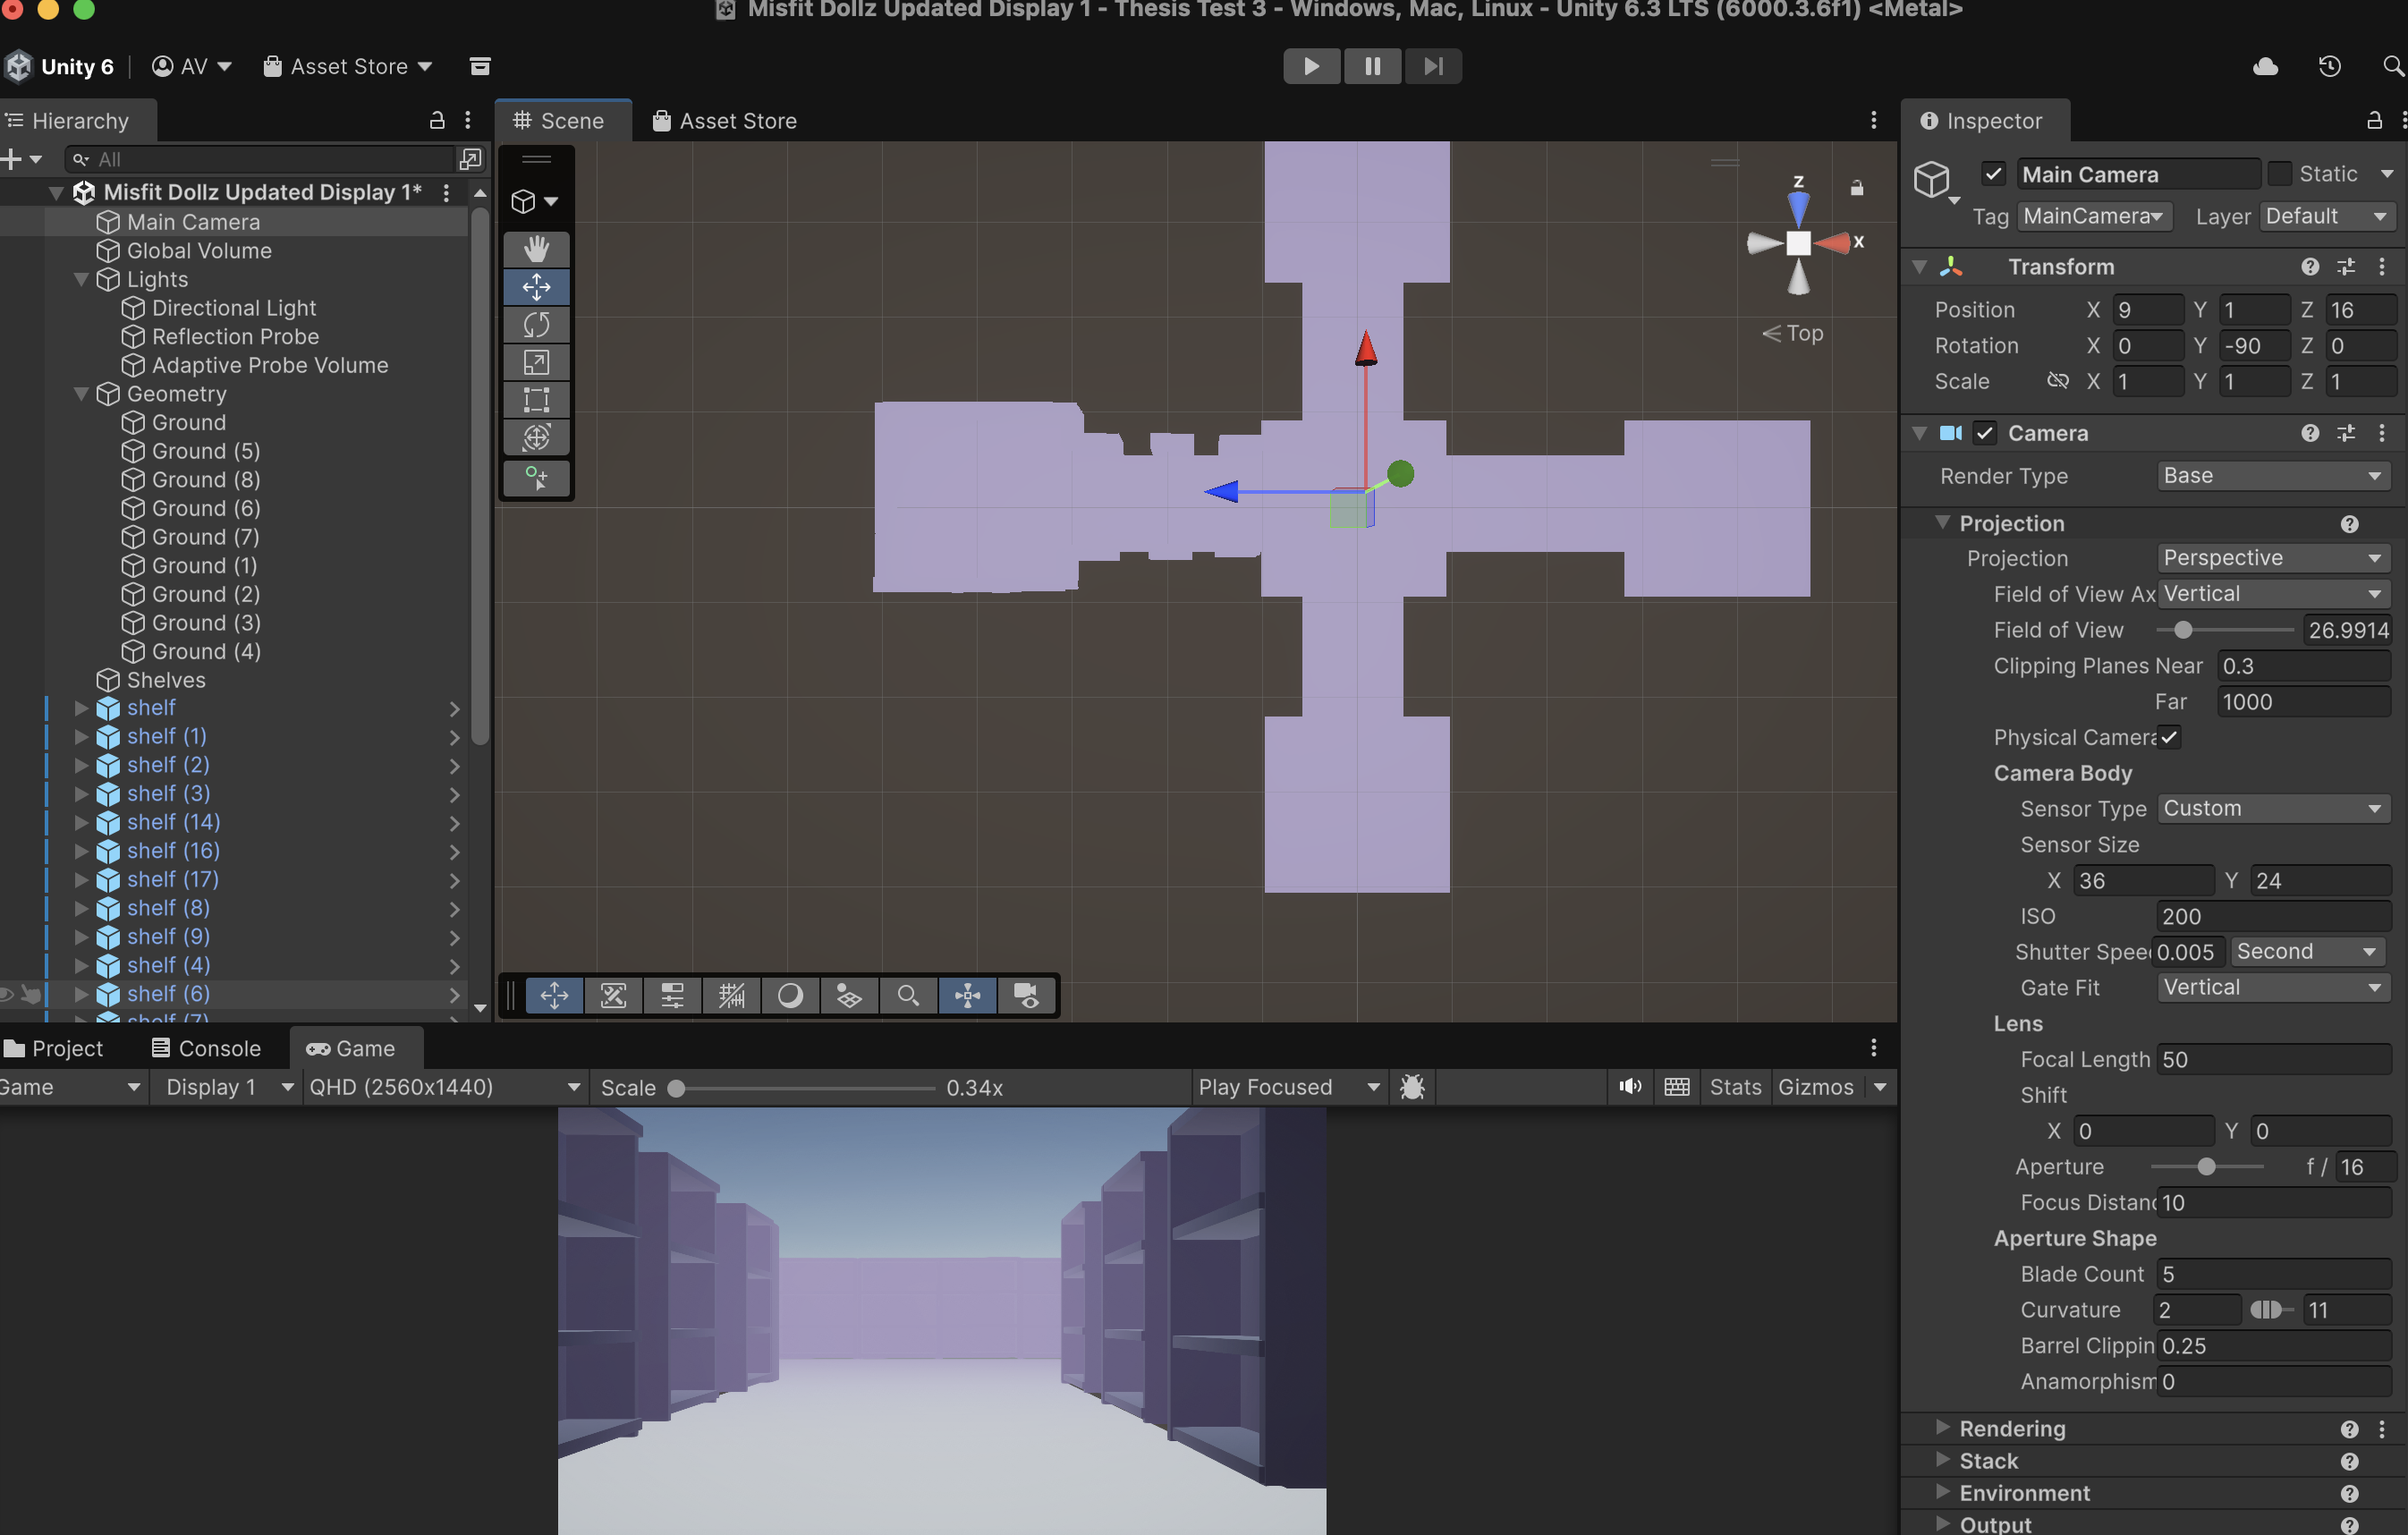Collapse the Geometry group in Hierarchy
Image resolution: width=2408 pixels, height=1535 pixels.
pyautogui.click(x=82, y=394)
